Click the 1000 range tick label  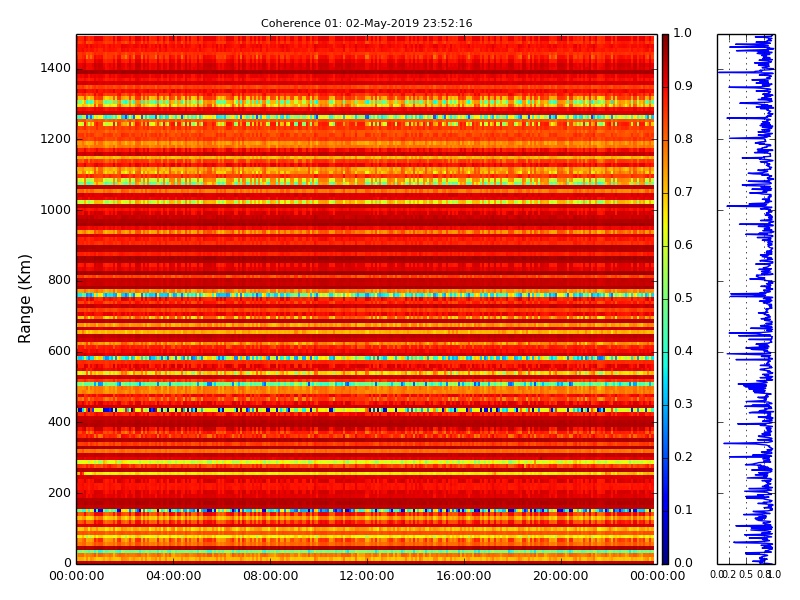pyautogui.click(x=56, y=210)
